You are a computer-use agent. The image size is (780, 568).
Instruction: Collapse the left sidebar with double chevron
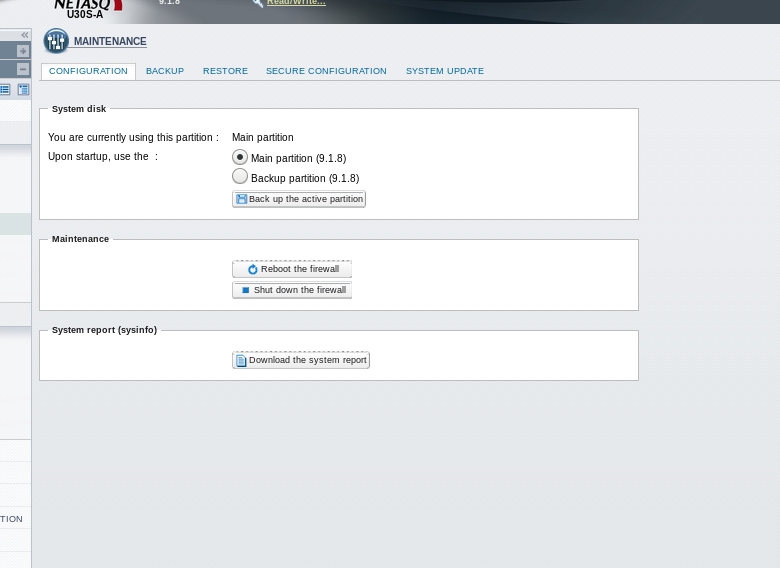click(24, 35)
